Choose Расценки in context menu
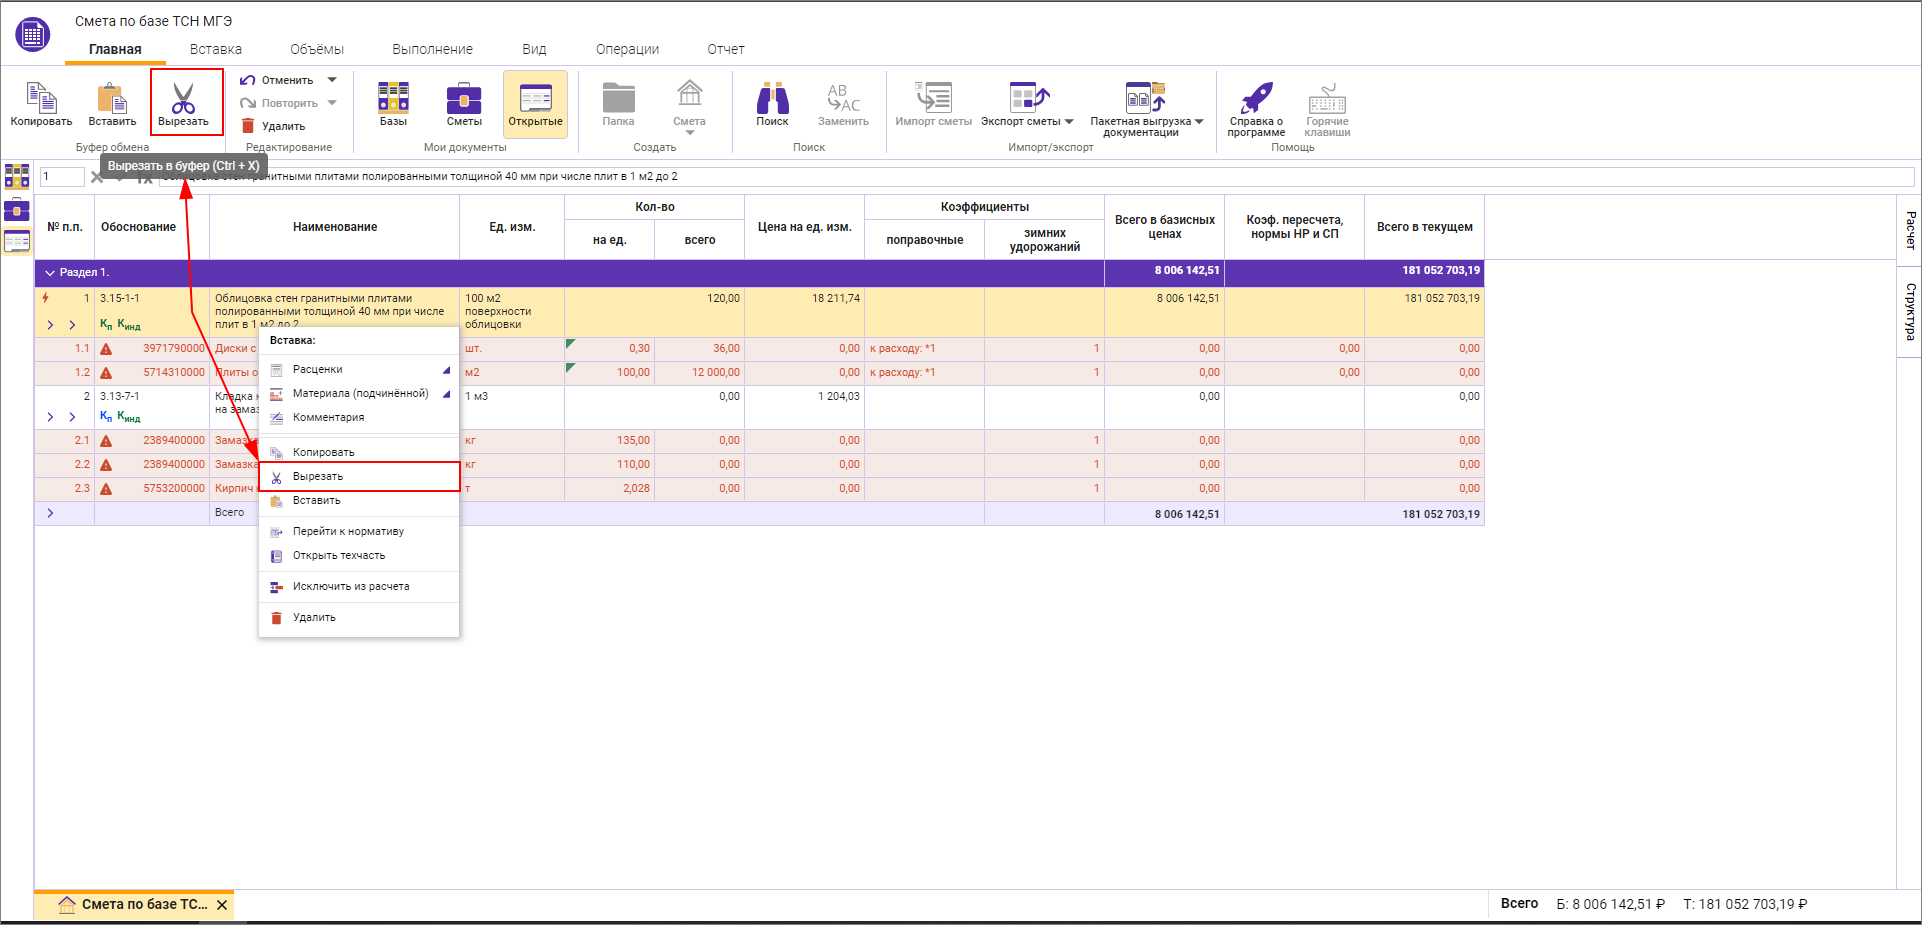Image resolution: width=1922 pixels, height=925 pixels. [x=359, y=370]
